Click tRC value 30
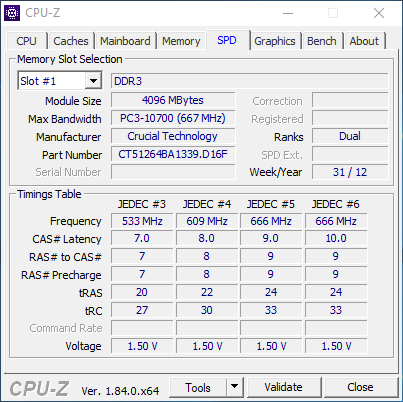This screenshot has height=402, width=403. [x=207, y=310]
